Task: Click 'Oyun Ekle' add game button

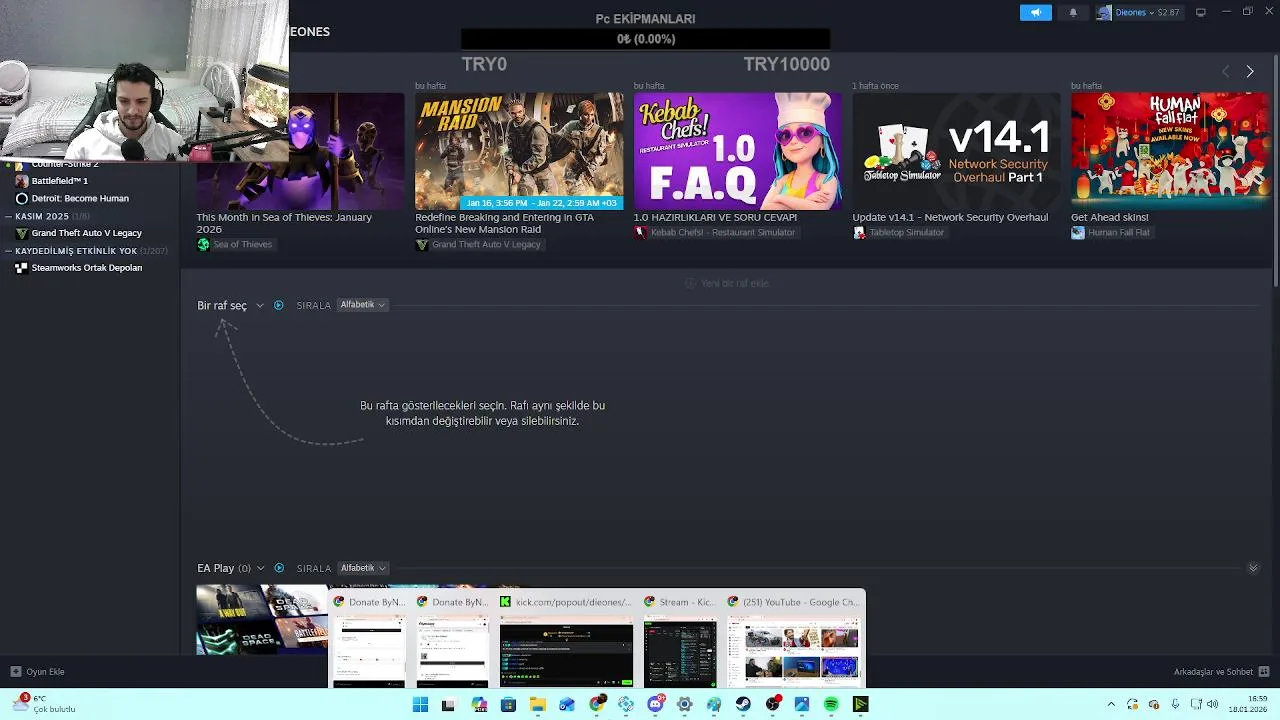Action: (37, 672)
